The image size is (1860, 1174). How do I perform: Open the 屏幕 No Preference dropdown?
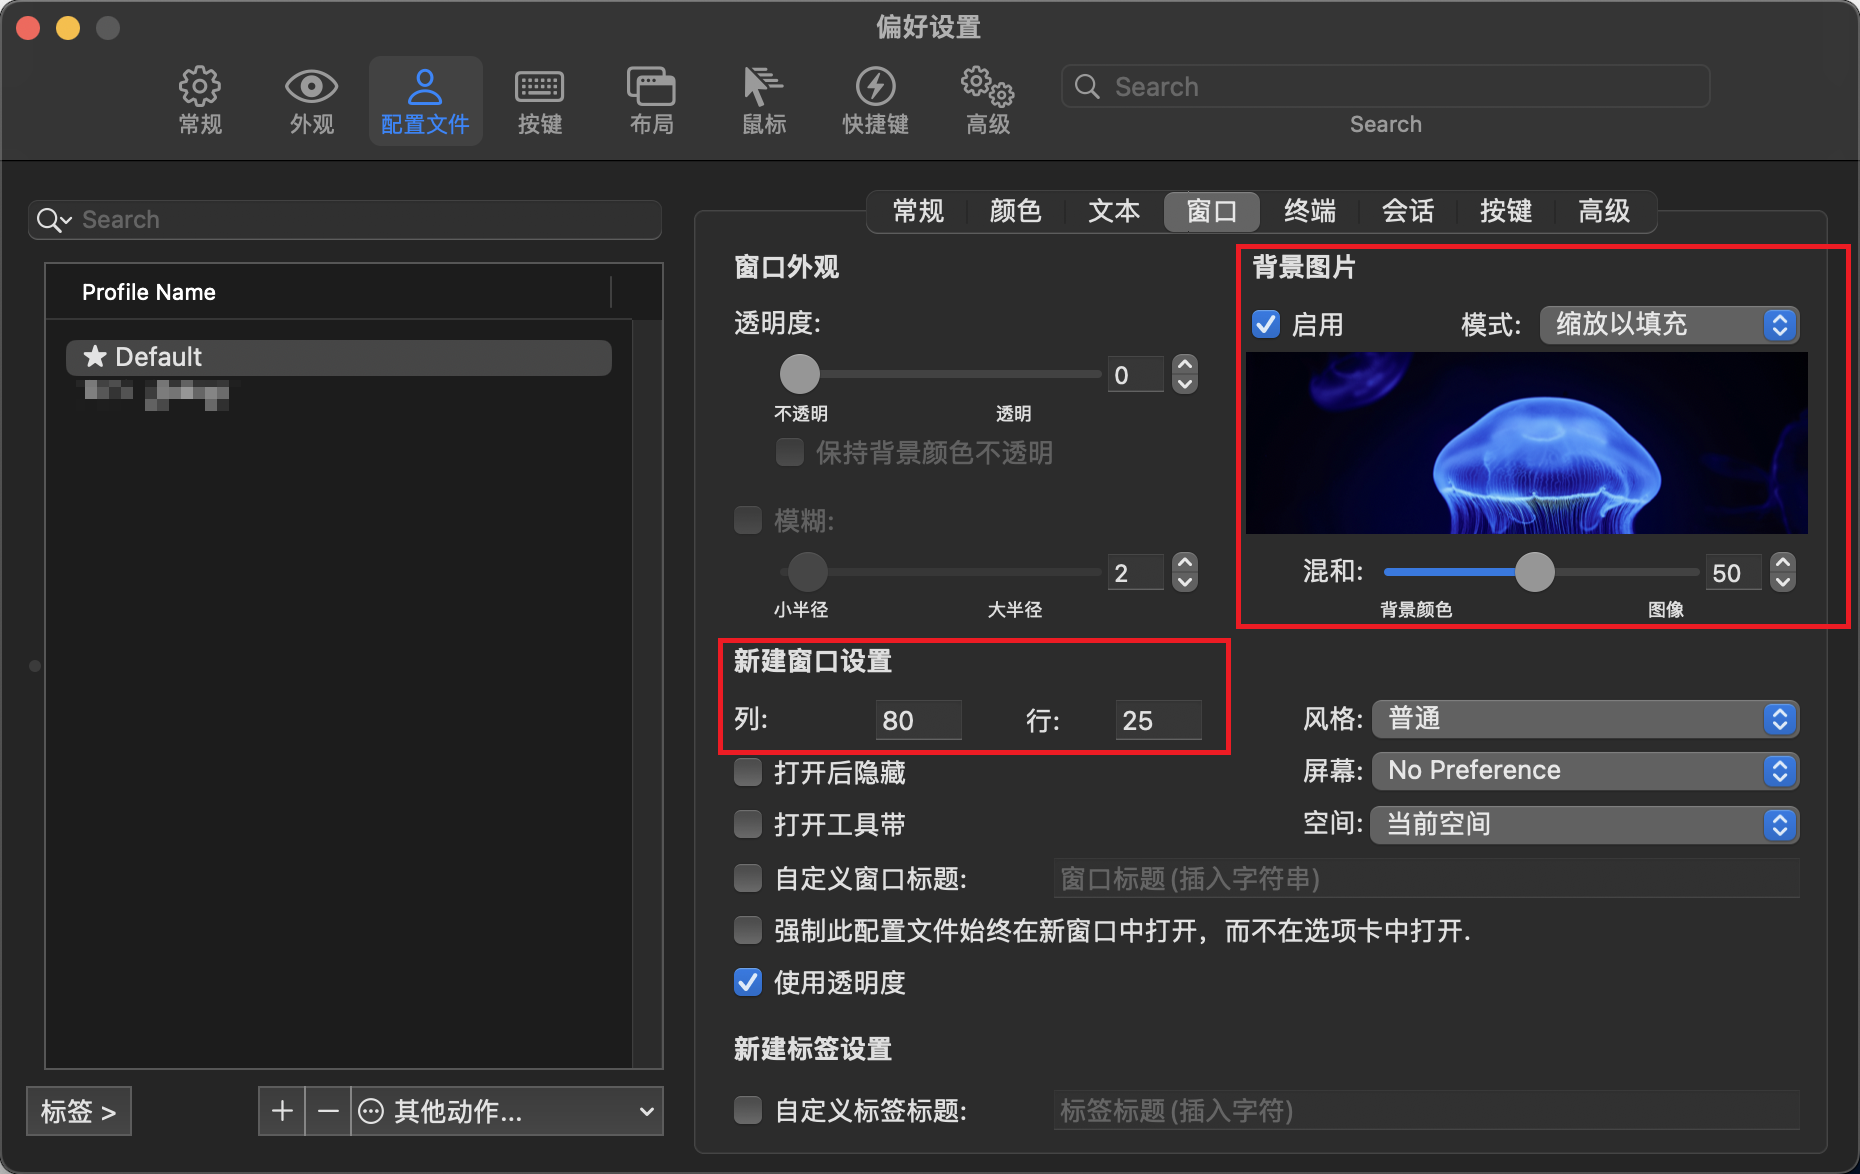coord(1585,770)
